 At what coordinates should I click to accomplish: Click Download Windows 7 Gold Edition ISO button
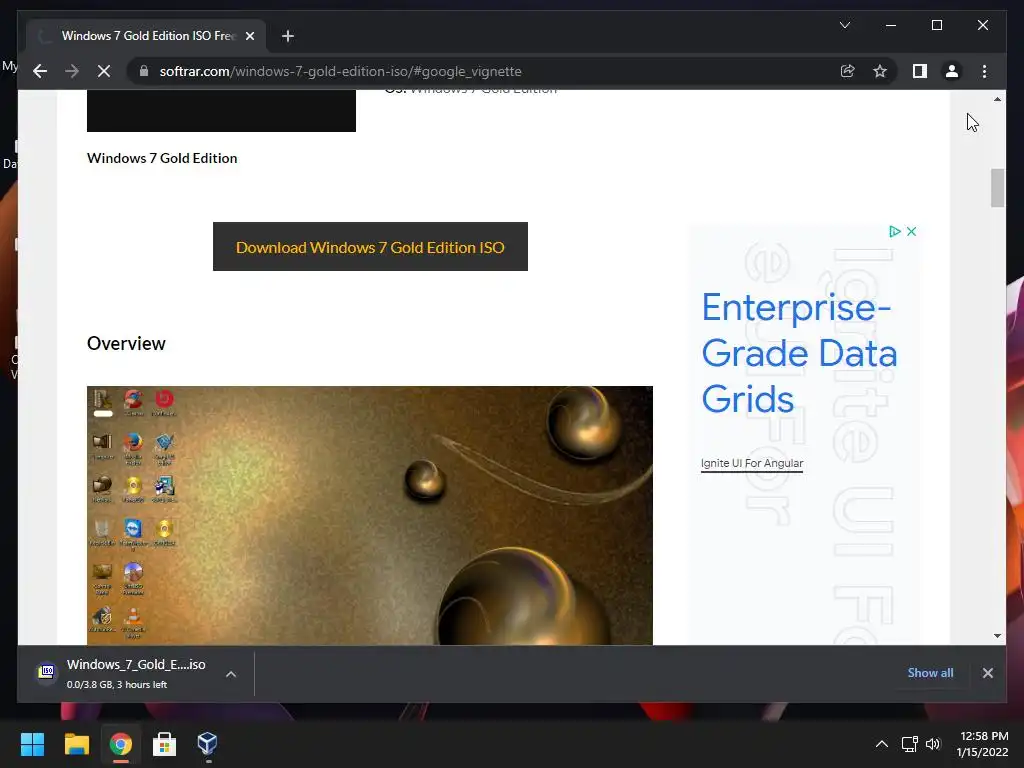click(x=370, y=247)
